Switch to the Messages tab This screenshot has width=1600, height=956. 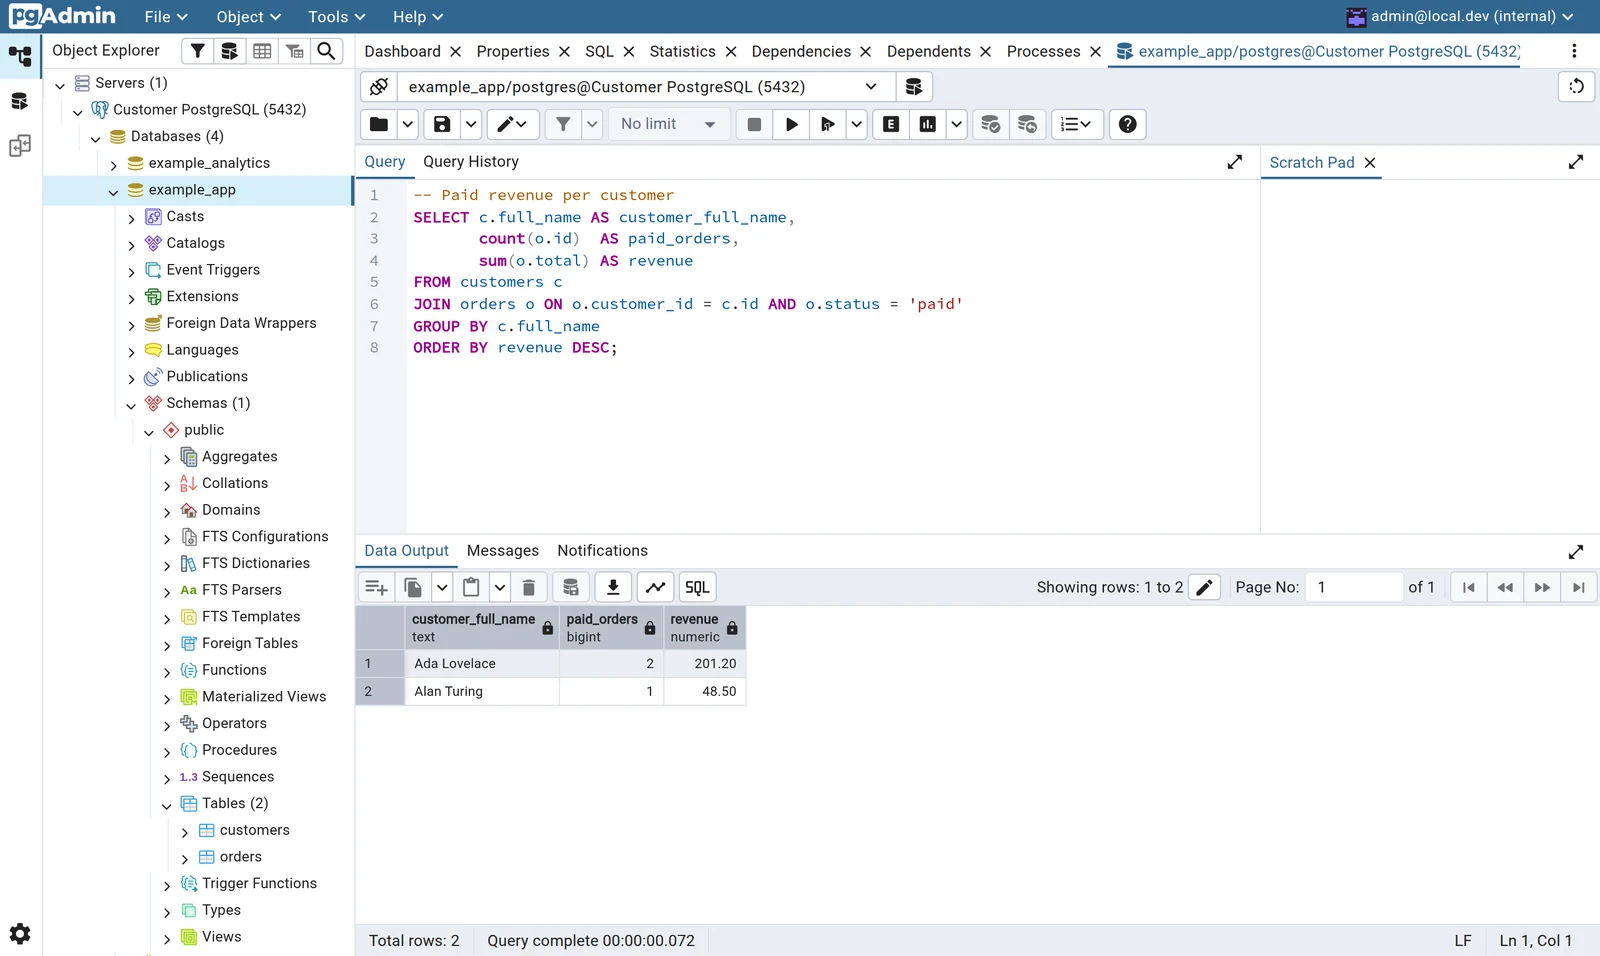(x=502, y=550)
